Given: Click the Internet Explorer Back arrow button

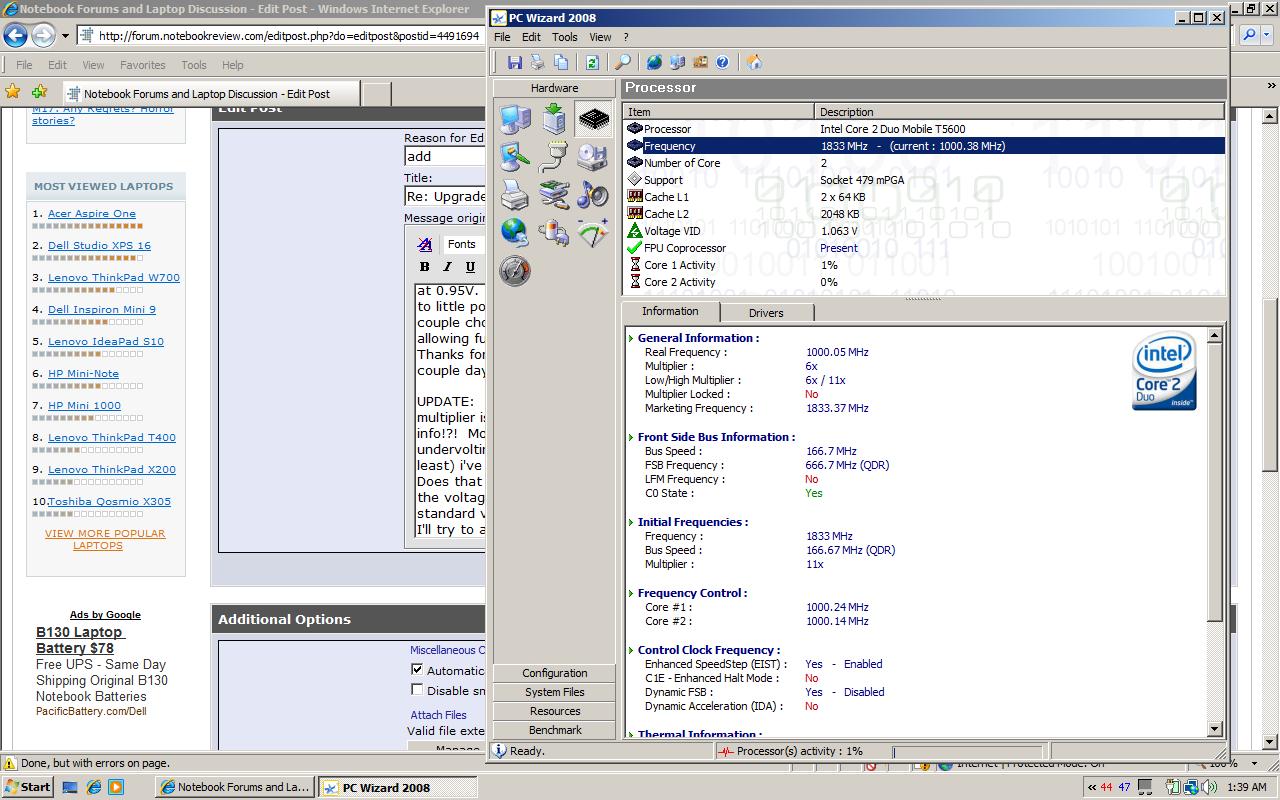Looking at the screenshot, I should point(15,36).
